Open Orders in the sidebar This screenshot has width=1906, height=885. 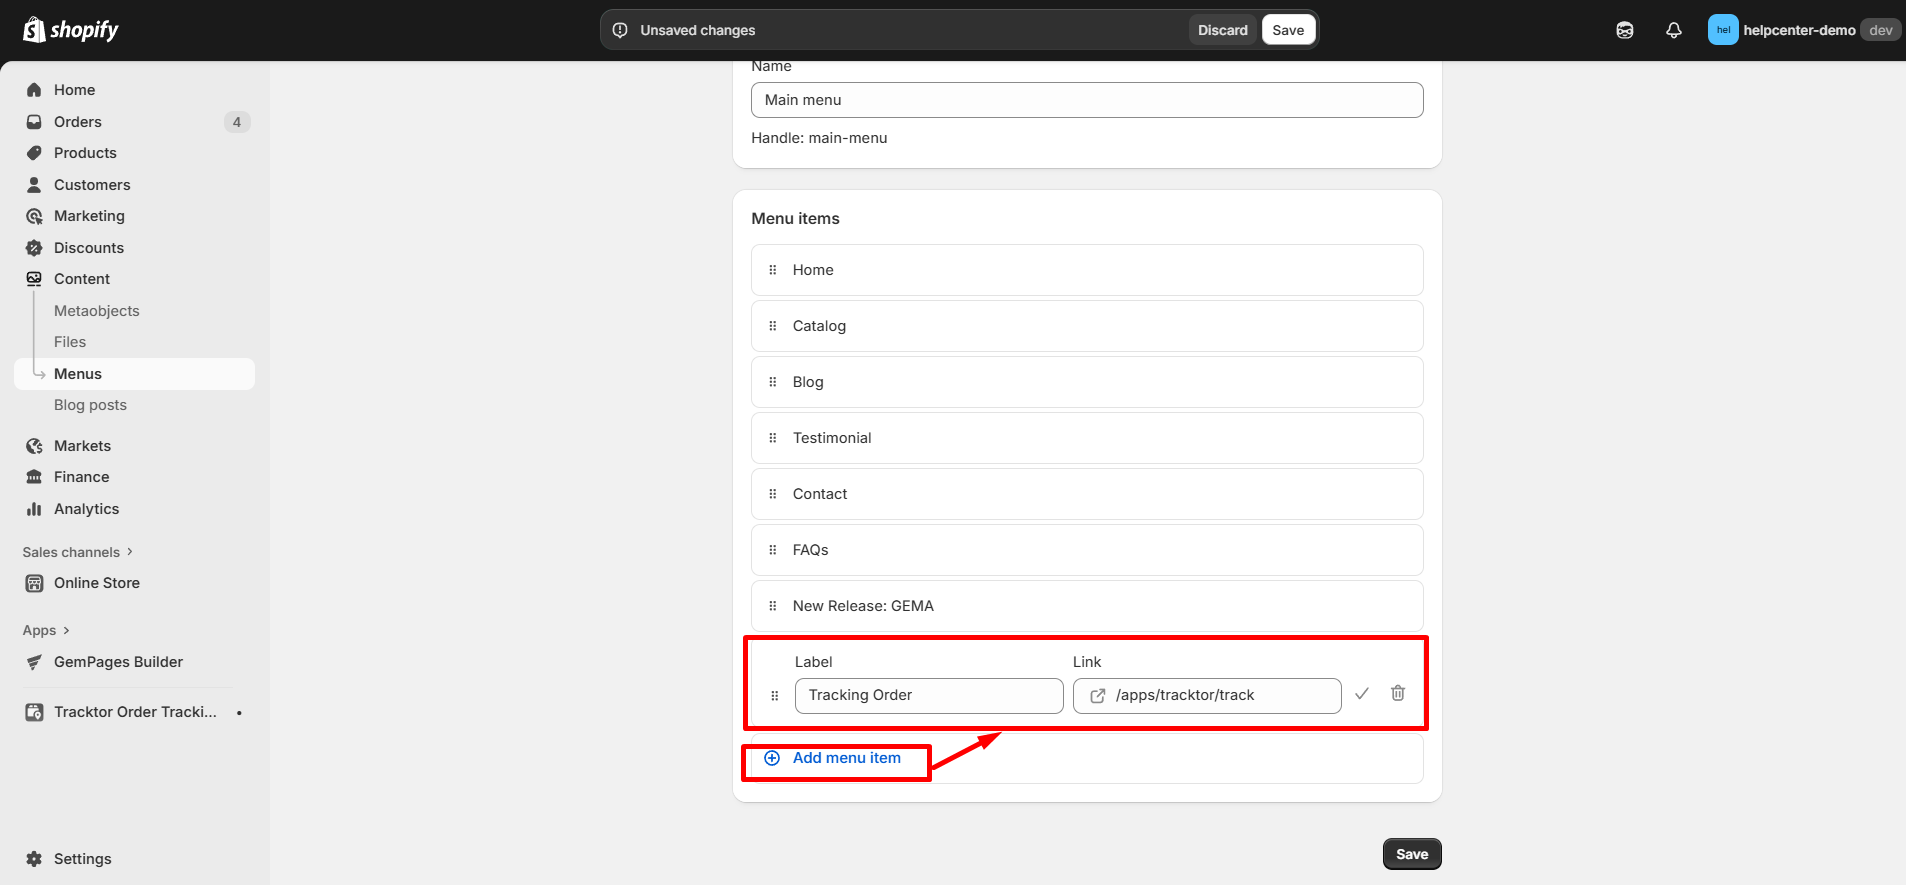pos(78,122)
